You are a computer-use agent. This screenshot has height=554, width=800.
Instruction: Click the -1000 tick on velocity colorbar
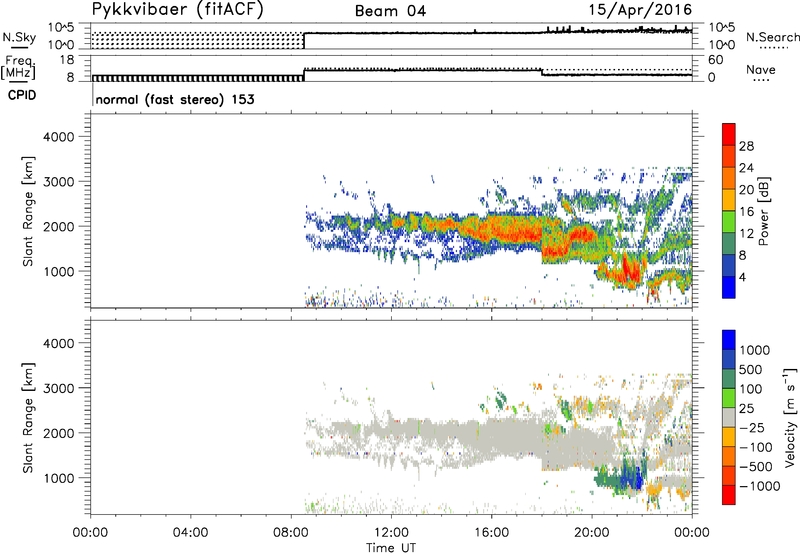click(759, 486)
